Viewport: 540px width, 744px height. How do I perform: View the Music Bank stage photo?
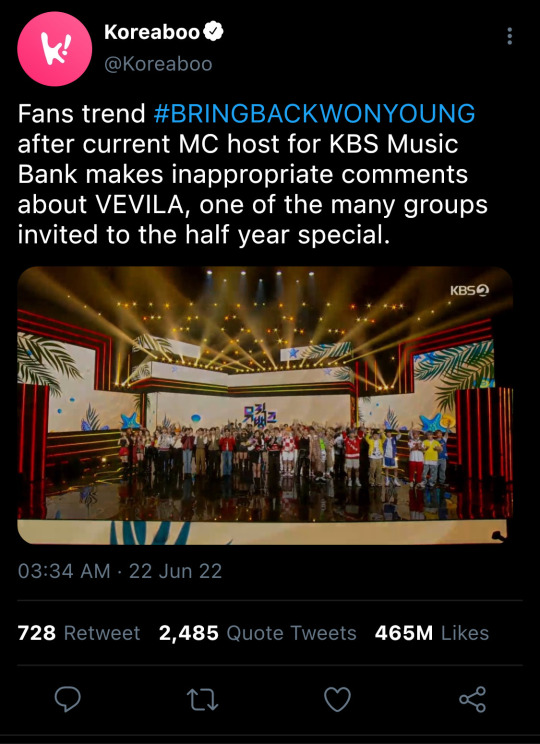pyautogui.click(x=265, y=406)
